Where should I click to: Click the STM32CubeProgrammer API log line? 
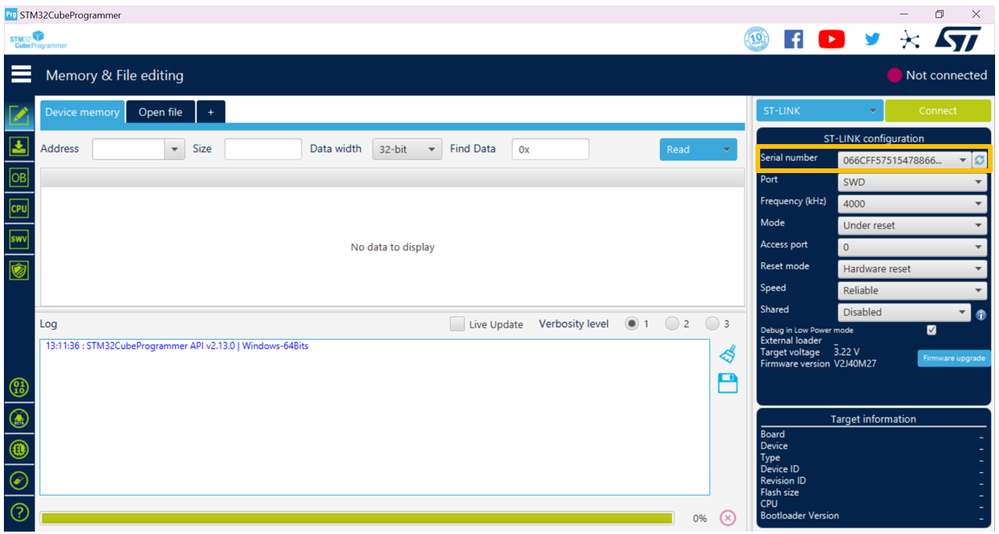coord(177,346)
